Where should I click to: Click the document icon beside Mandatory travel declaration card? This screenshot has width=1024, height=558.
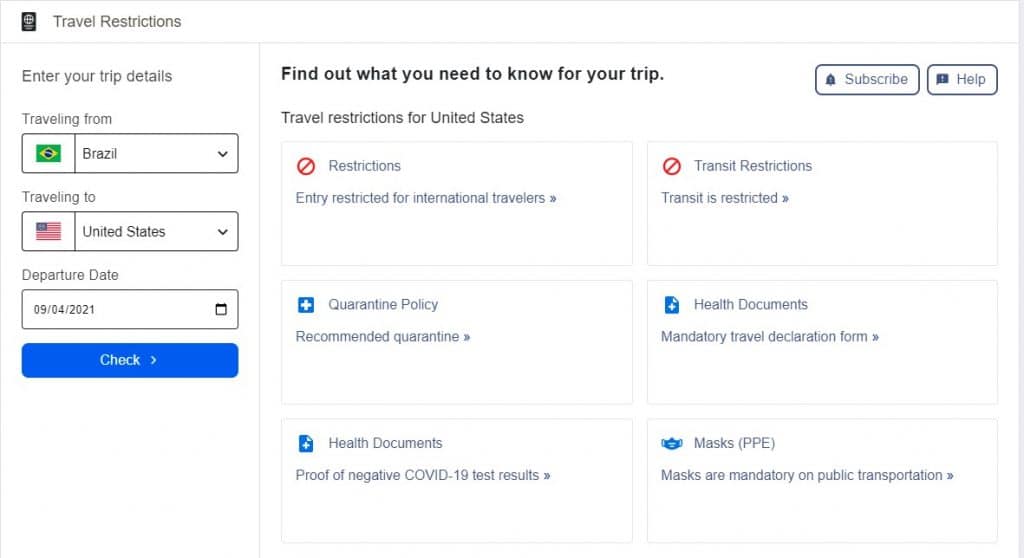[x=671, y=304]
